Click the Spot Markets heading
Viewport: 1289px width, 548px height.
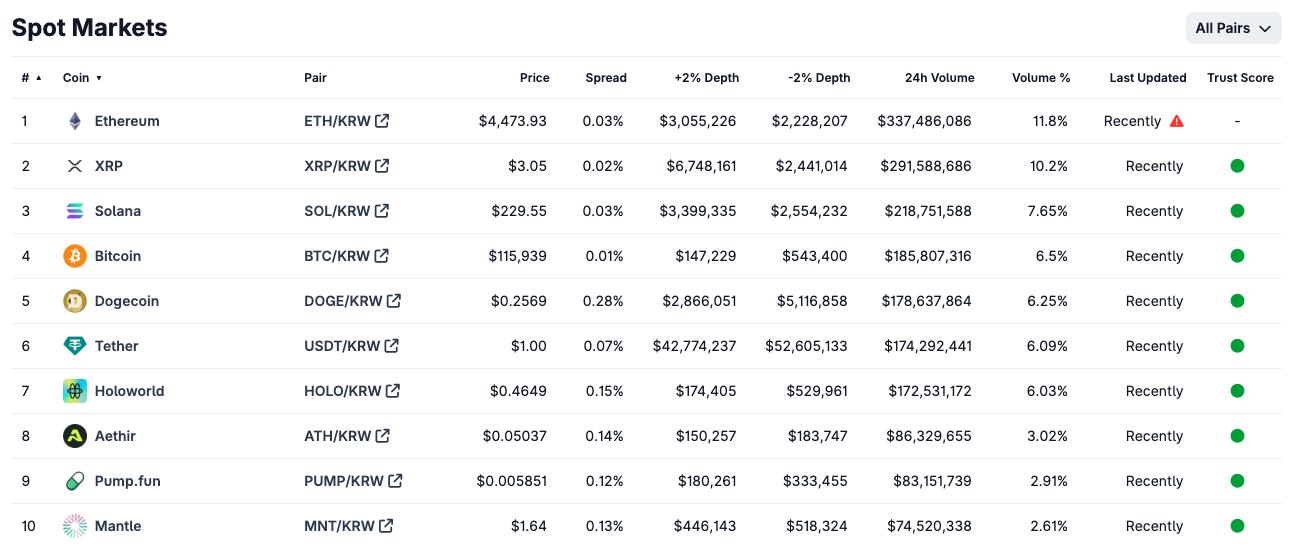[x=90, y=28]
